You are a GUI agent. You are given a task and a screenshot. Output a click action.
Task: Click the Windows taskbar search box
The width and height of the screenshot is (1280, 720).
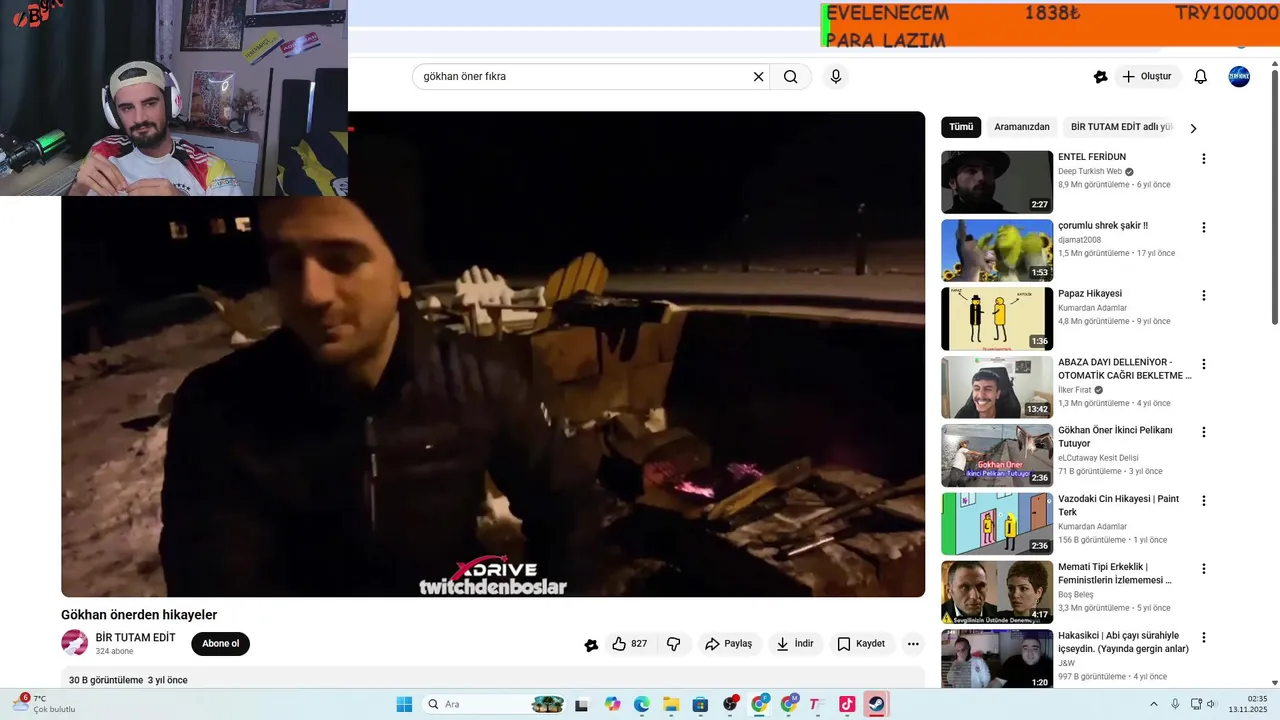point(494,704)
